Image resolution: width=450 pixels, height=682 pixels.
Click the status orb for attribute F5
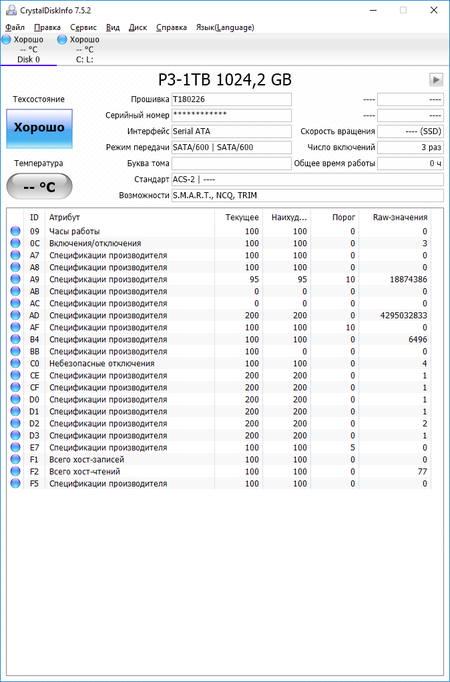tap(15, 483)
